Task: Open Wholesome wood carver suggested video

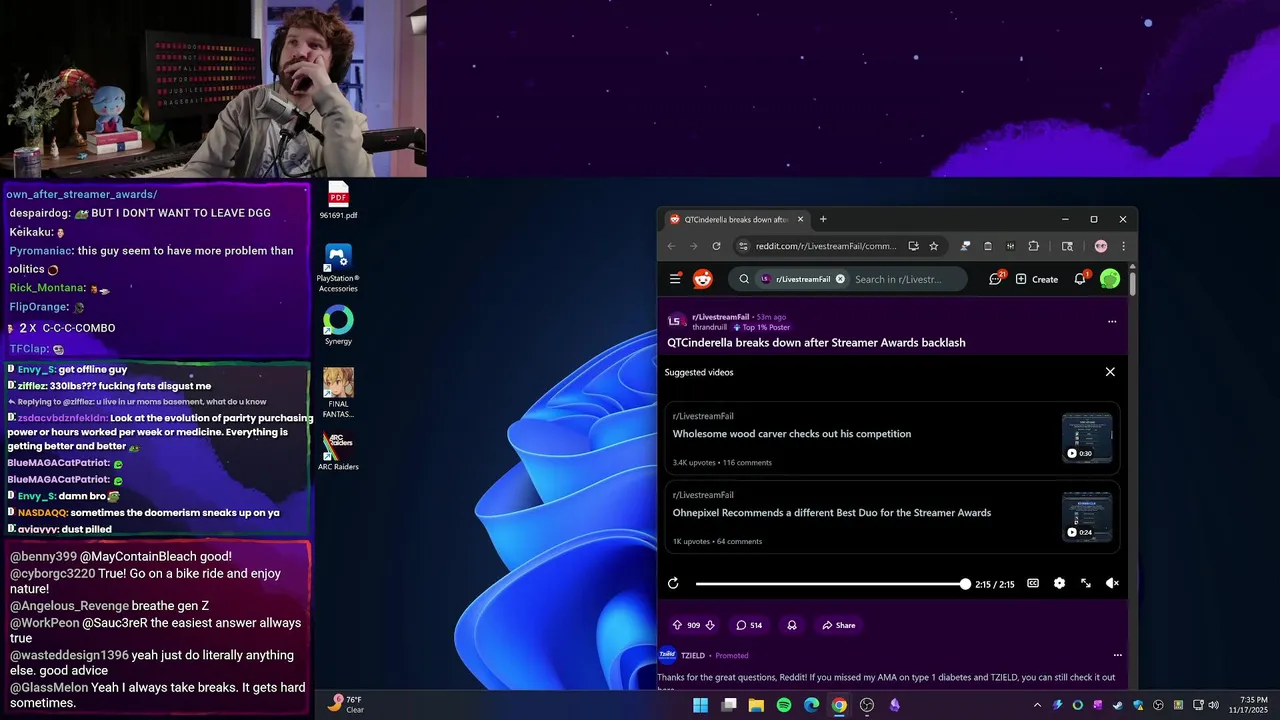Action: point(891,439)
